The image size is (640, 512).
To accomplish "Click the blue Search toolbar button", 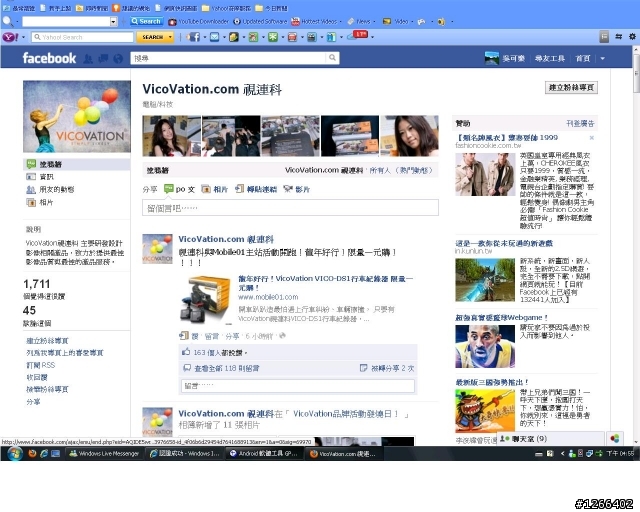I will pyautogui.click(x=147, y=21).
